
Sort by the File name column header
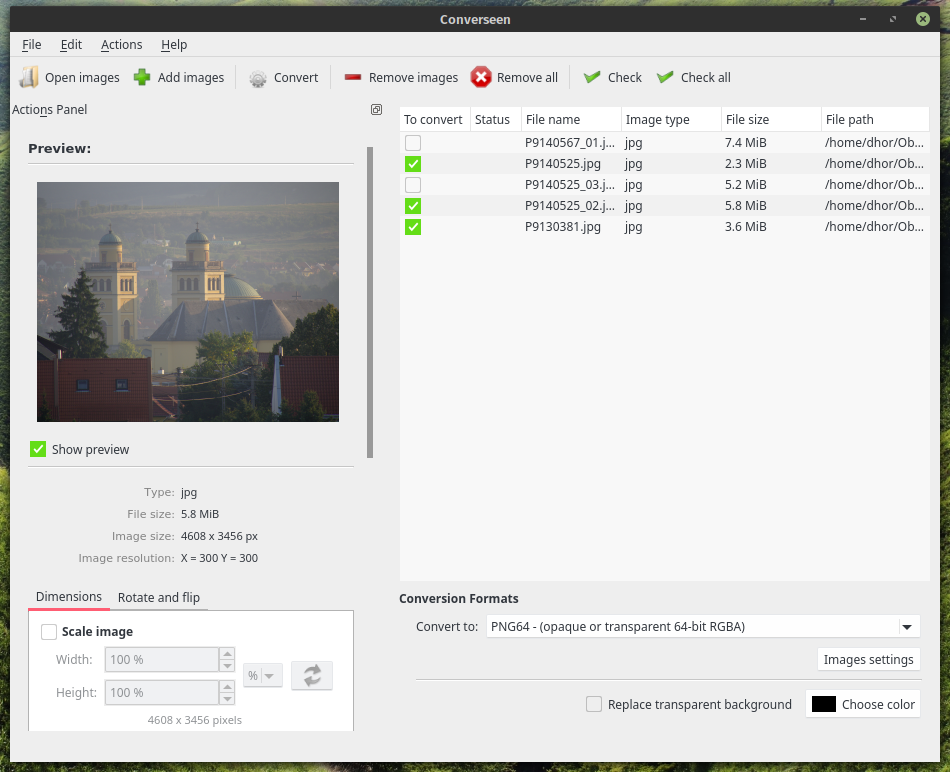point(571,119)
